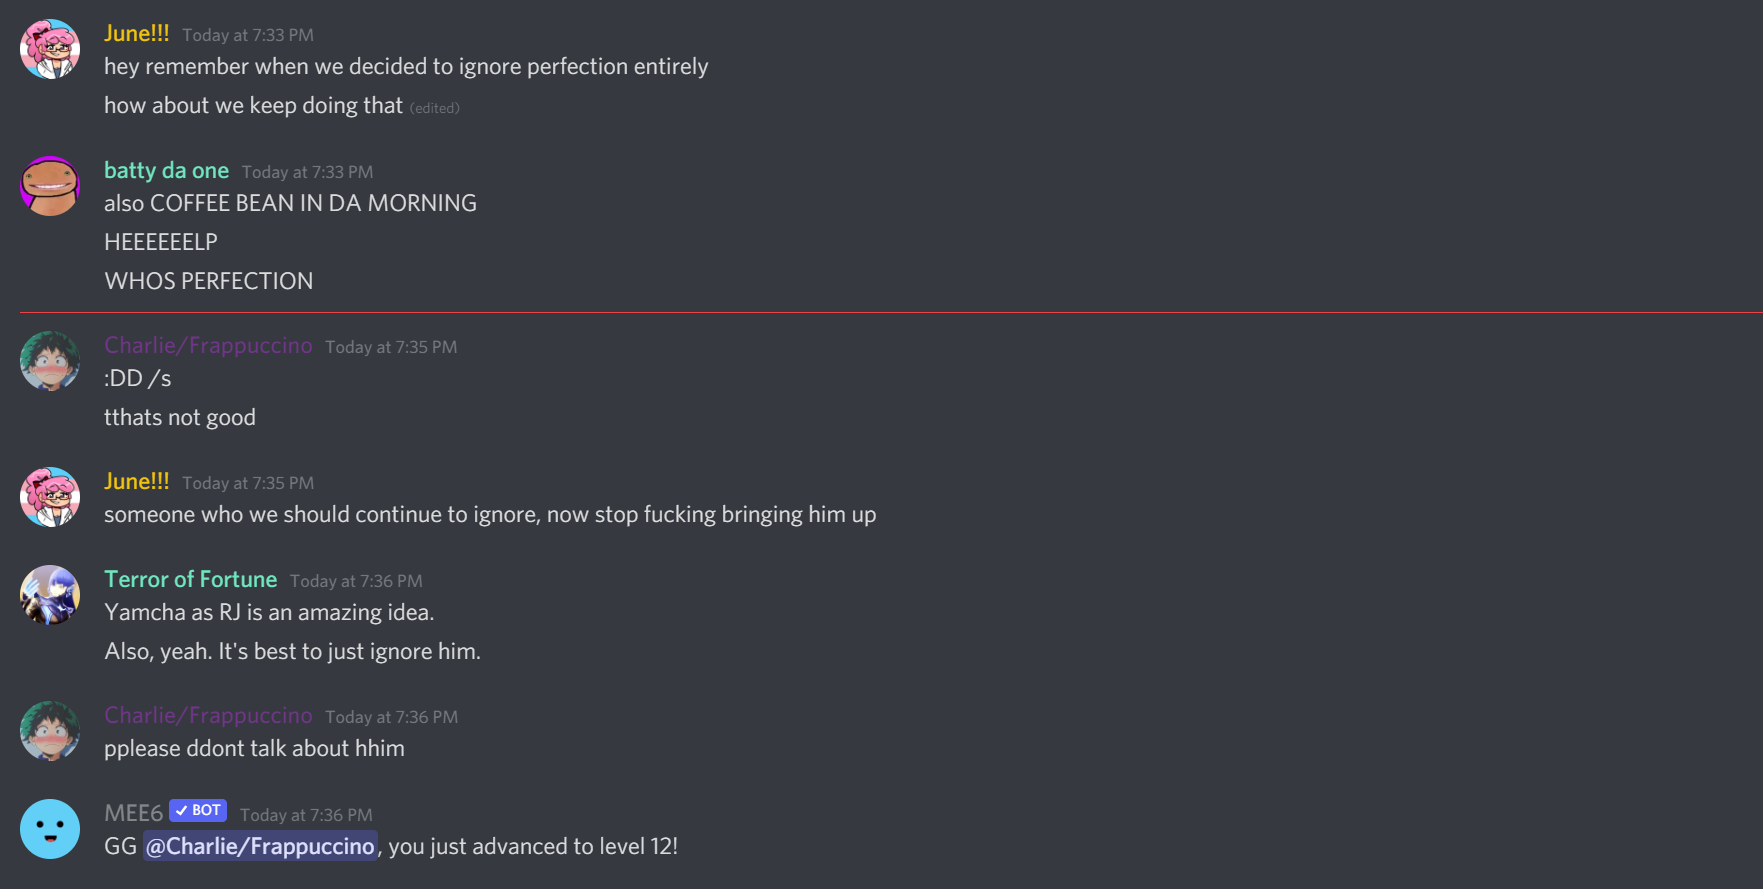Click the 'Terror of Fortune' username
The width and height of the screenshot is (1763, 889).
(190, 580)
